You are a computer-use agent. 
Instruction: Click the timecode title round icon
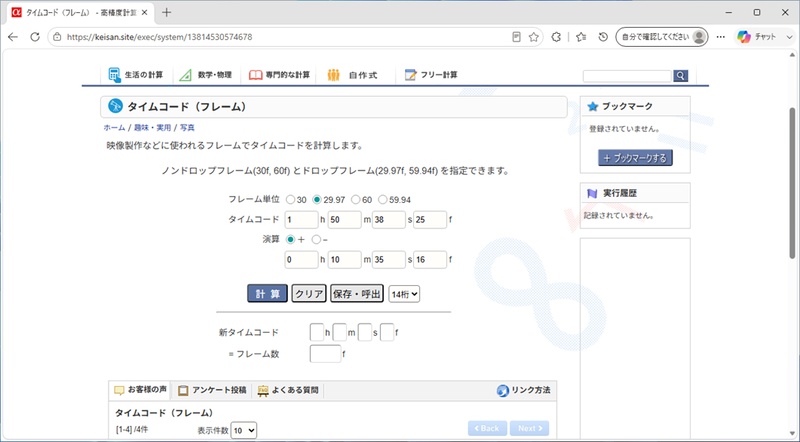[x=115, y=106]
